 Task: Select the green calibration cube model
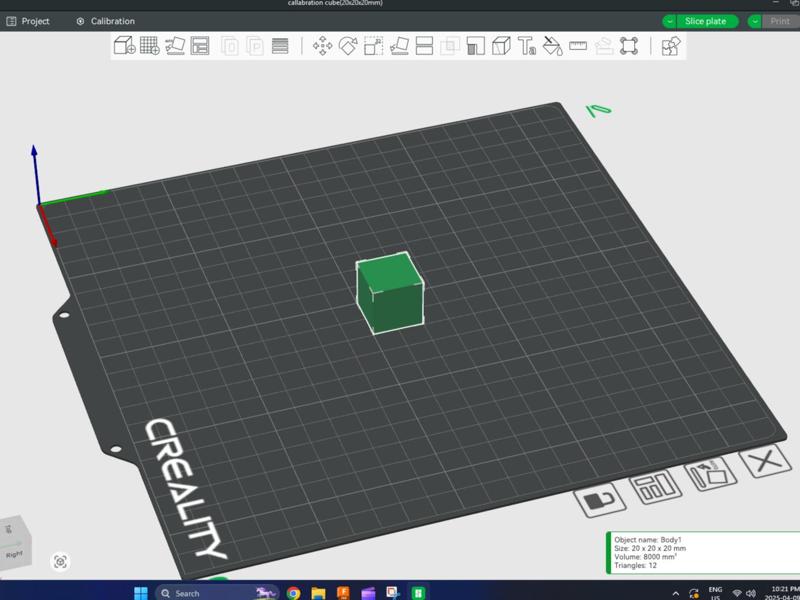tap(390, 293)
